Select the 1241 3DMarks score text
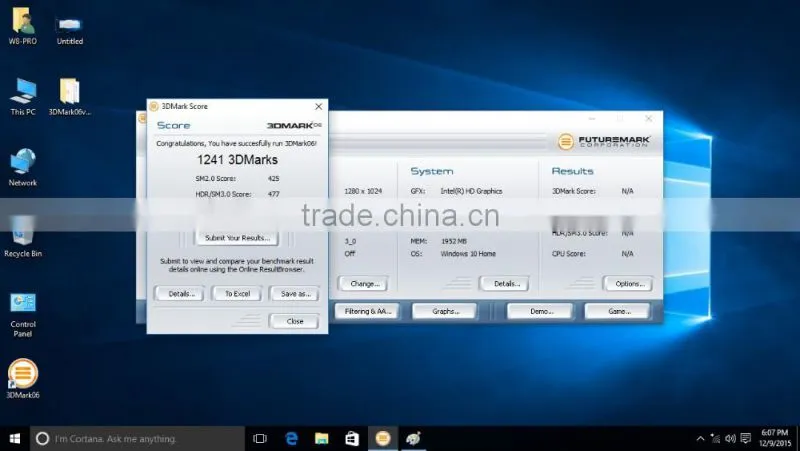The width and height of the screenshot is (800, 451). [237, 160]
